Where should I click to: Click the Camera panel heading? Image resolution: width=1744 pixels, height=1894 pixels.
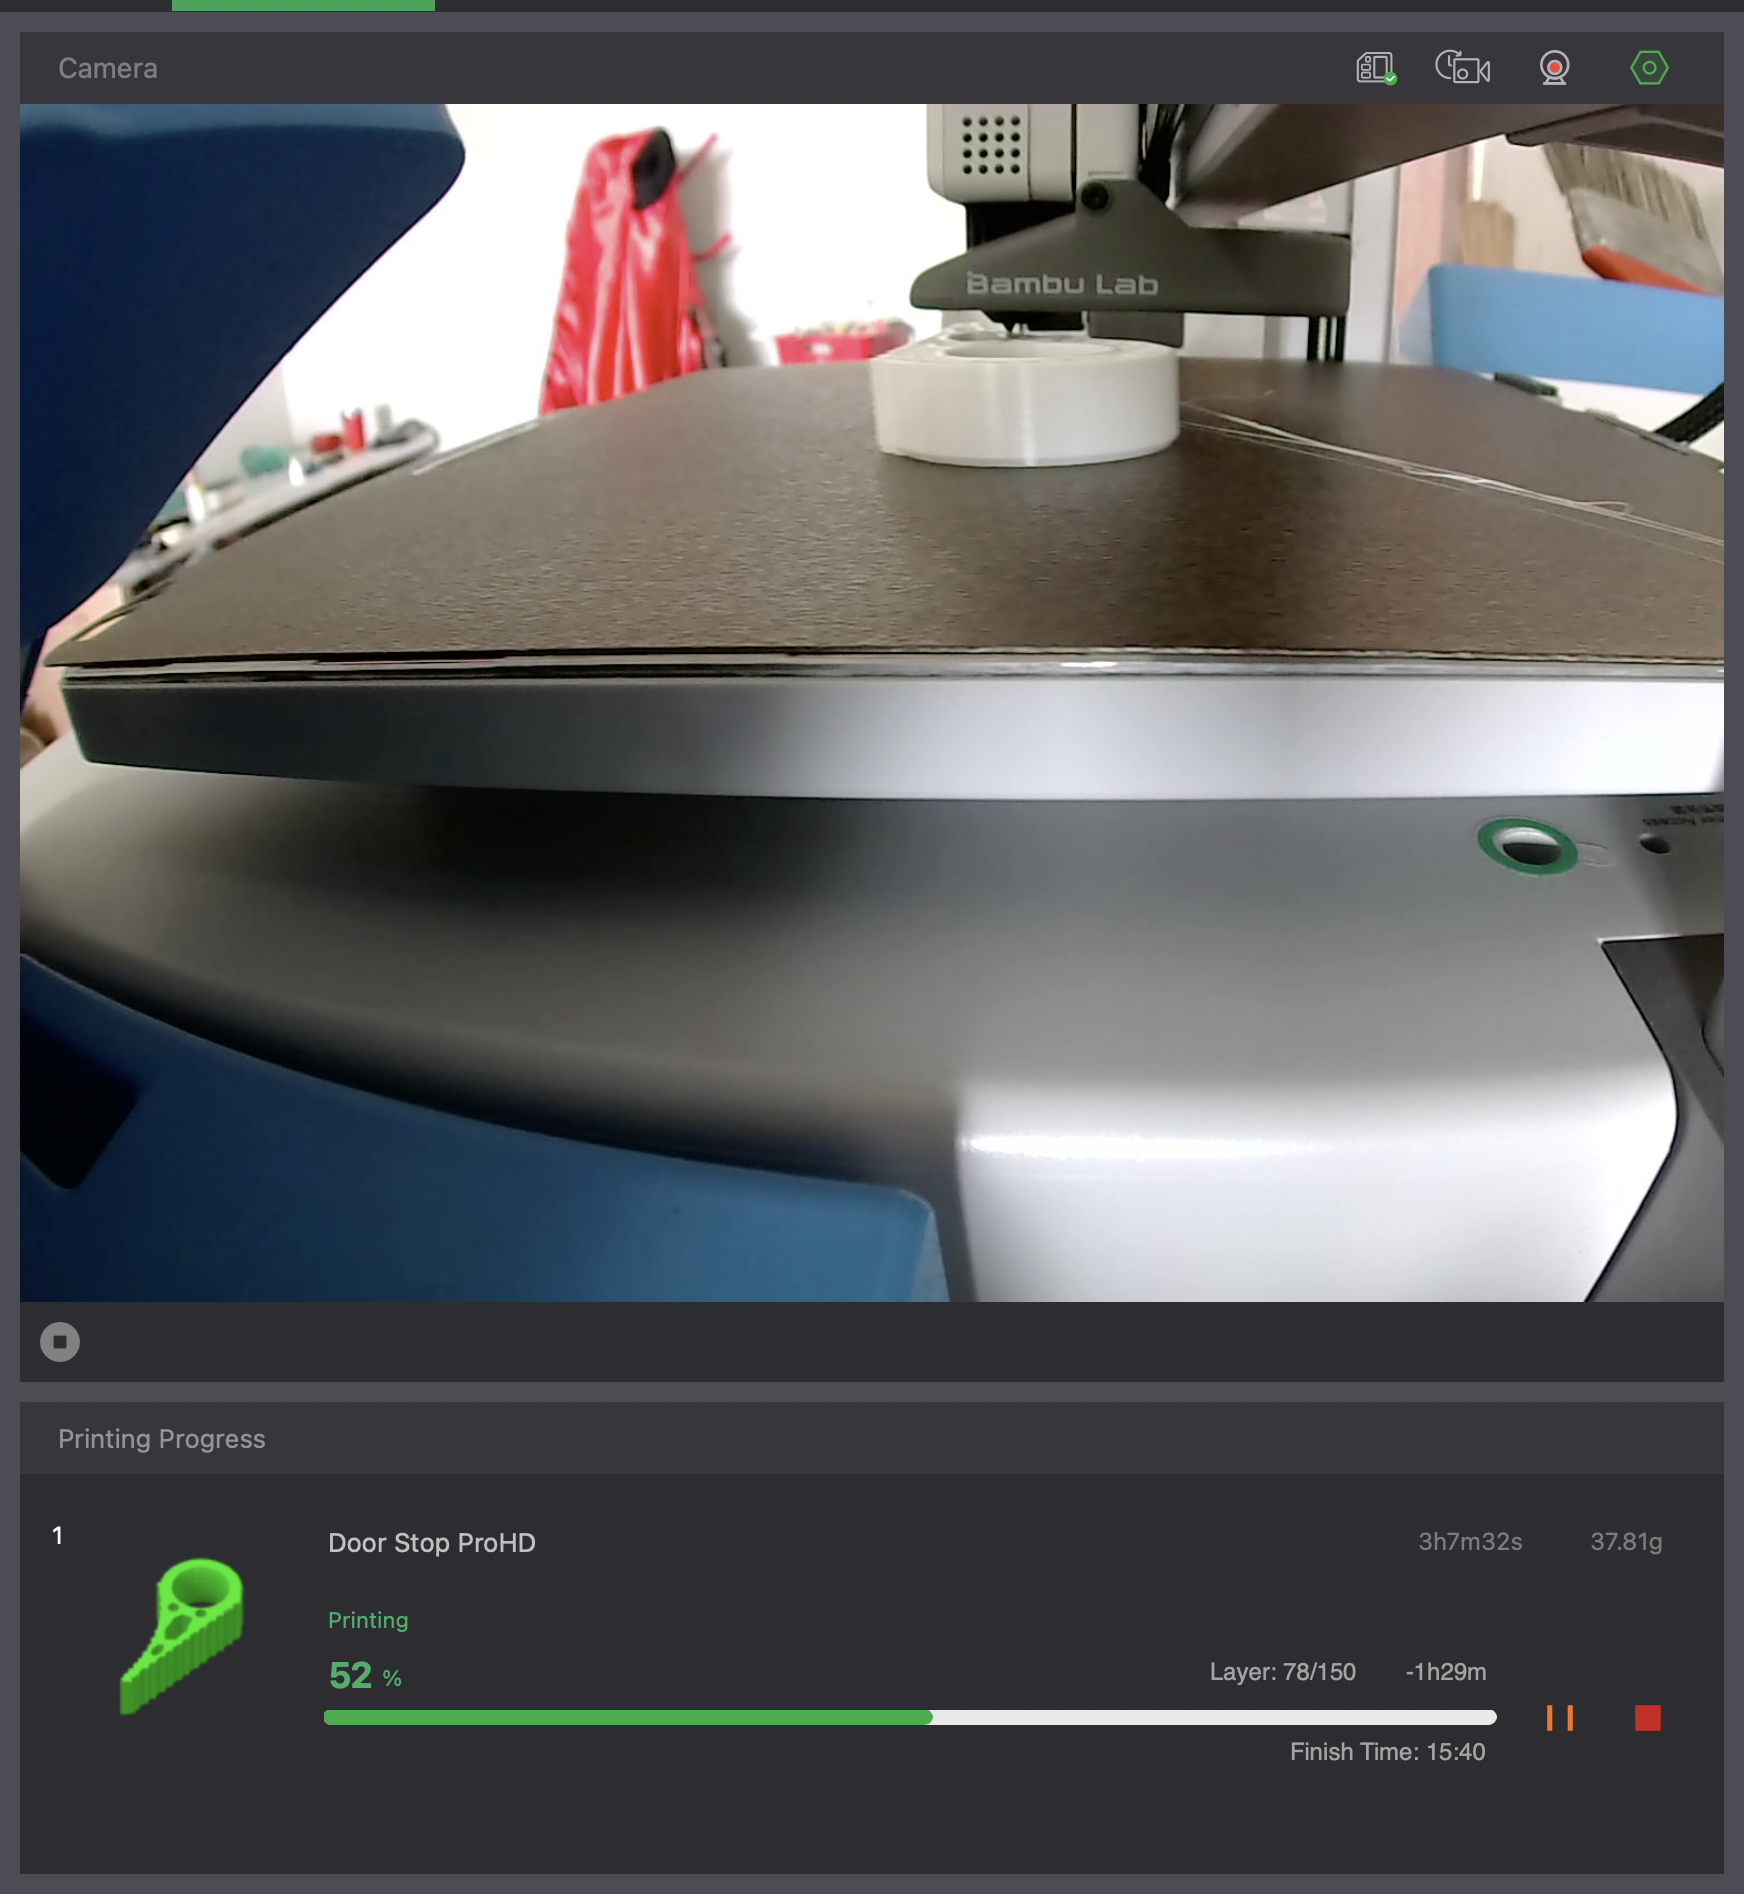pos(108,68)
